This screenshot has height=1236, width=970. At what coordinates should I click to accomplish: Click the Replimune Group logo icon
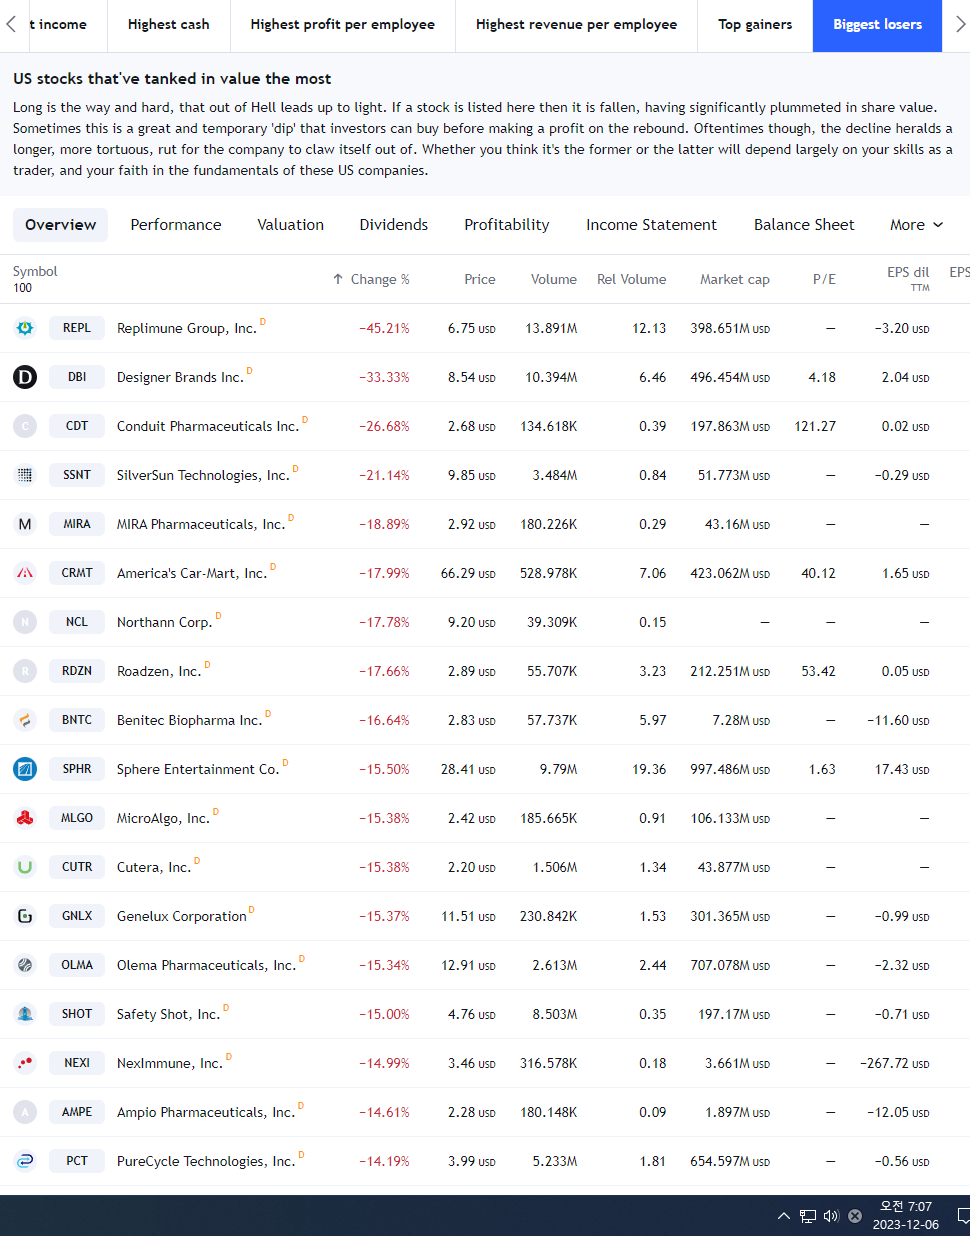point(25,328)
